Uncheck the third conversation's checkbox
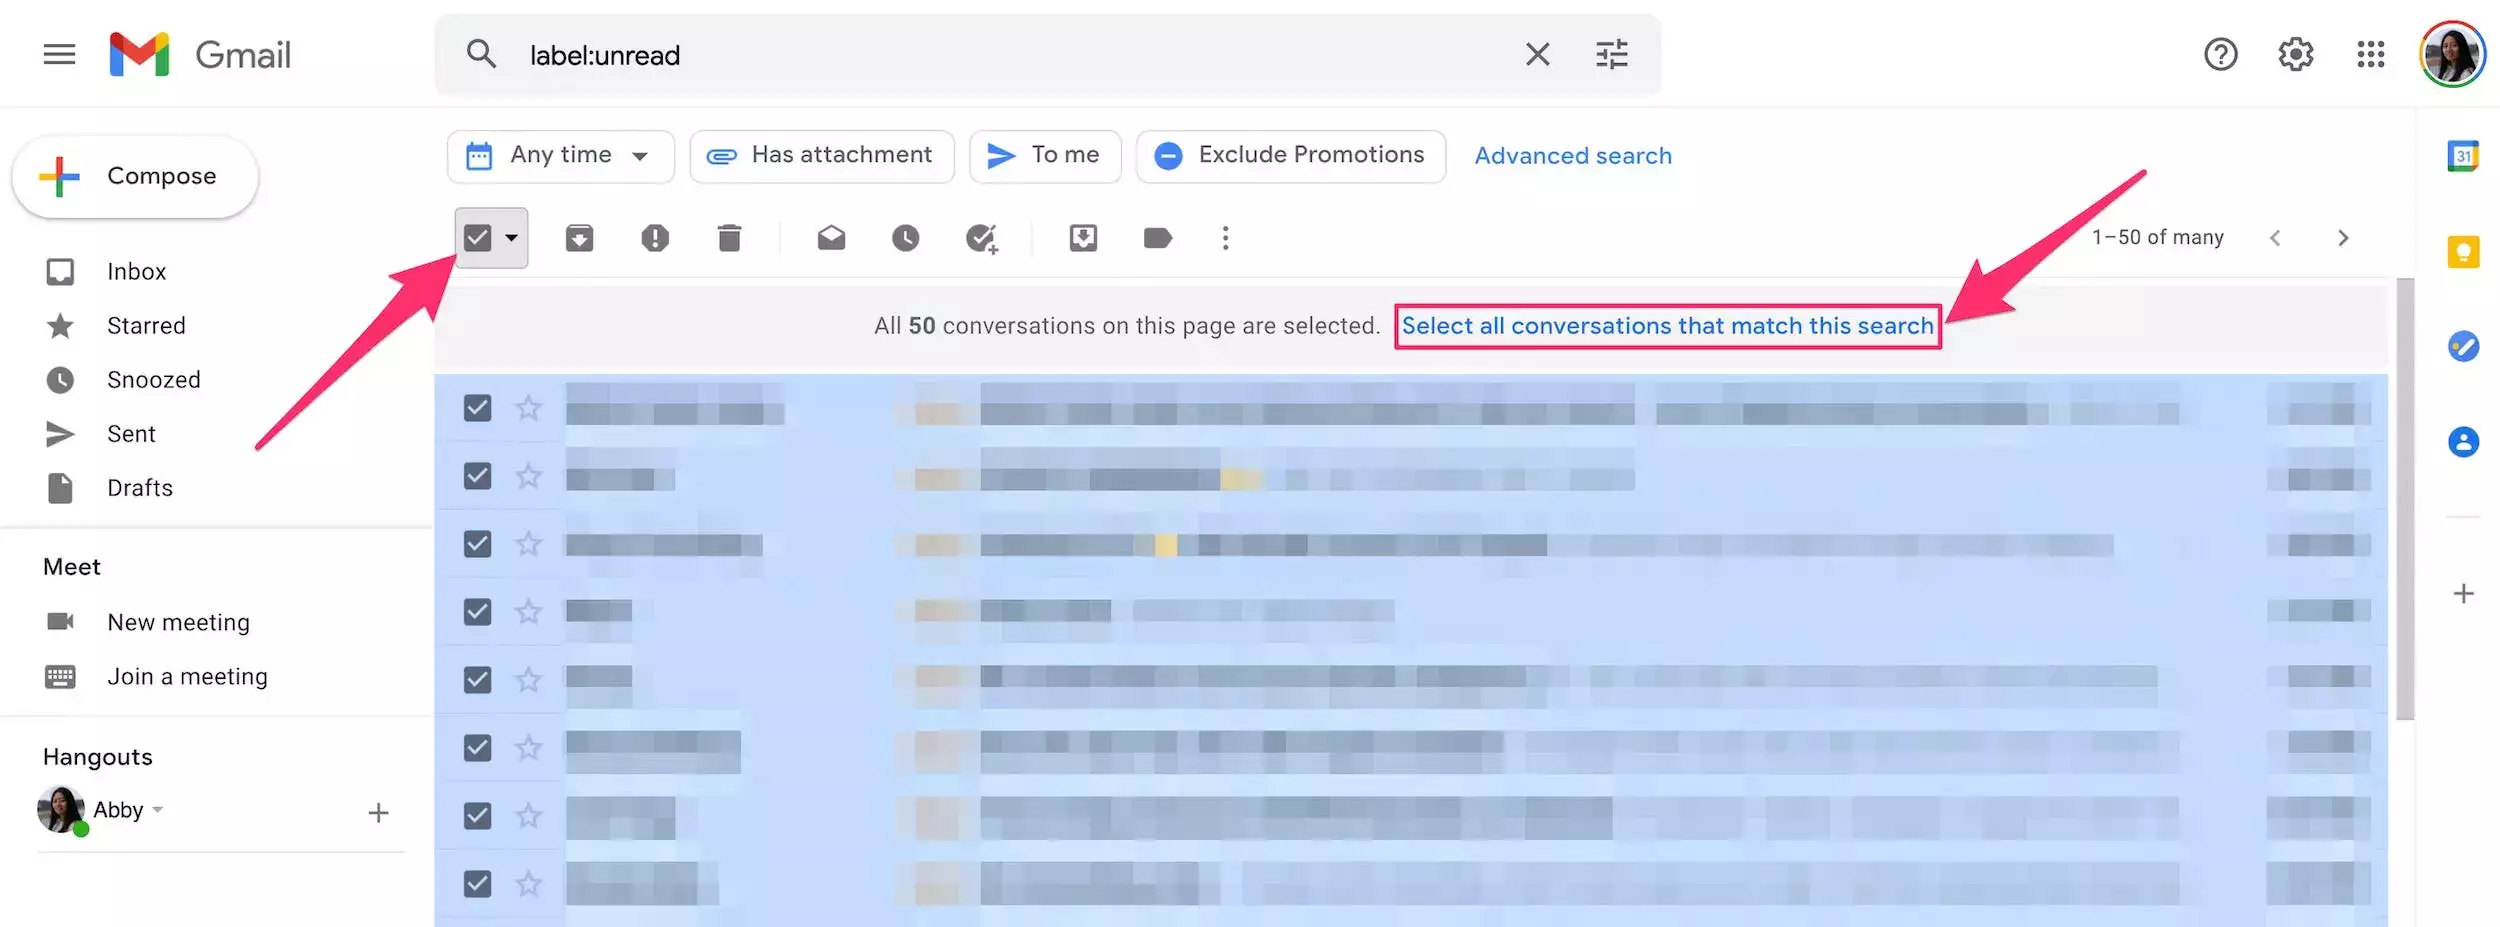Viewport: 2500px width, 927px height. click(478, 544)
